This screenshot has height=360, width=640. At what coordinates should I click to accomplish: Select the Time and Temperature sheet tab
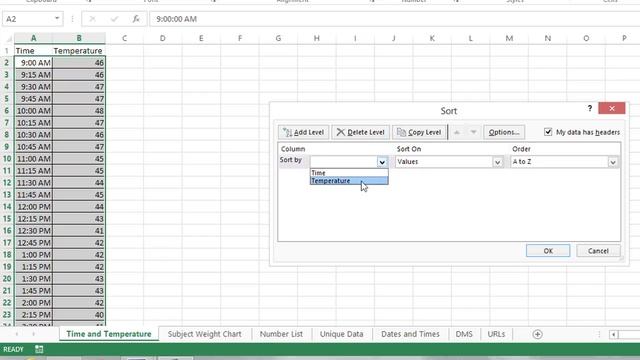coord(109,334)
